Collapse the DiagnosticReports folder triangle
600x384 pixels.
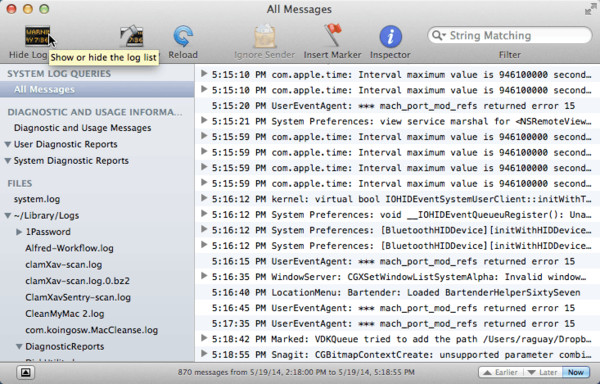(x=19, y=347)
